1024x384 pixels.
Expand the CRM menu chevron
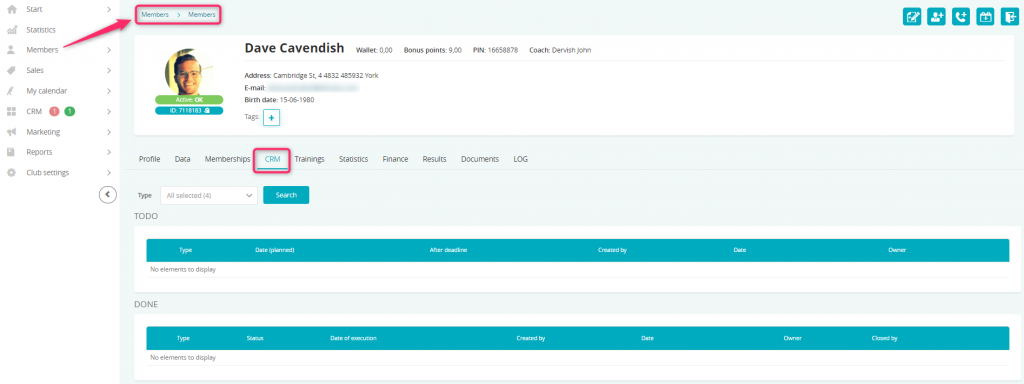[x=109, y=112]
